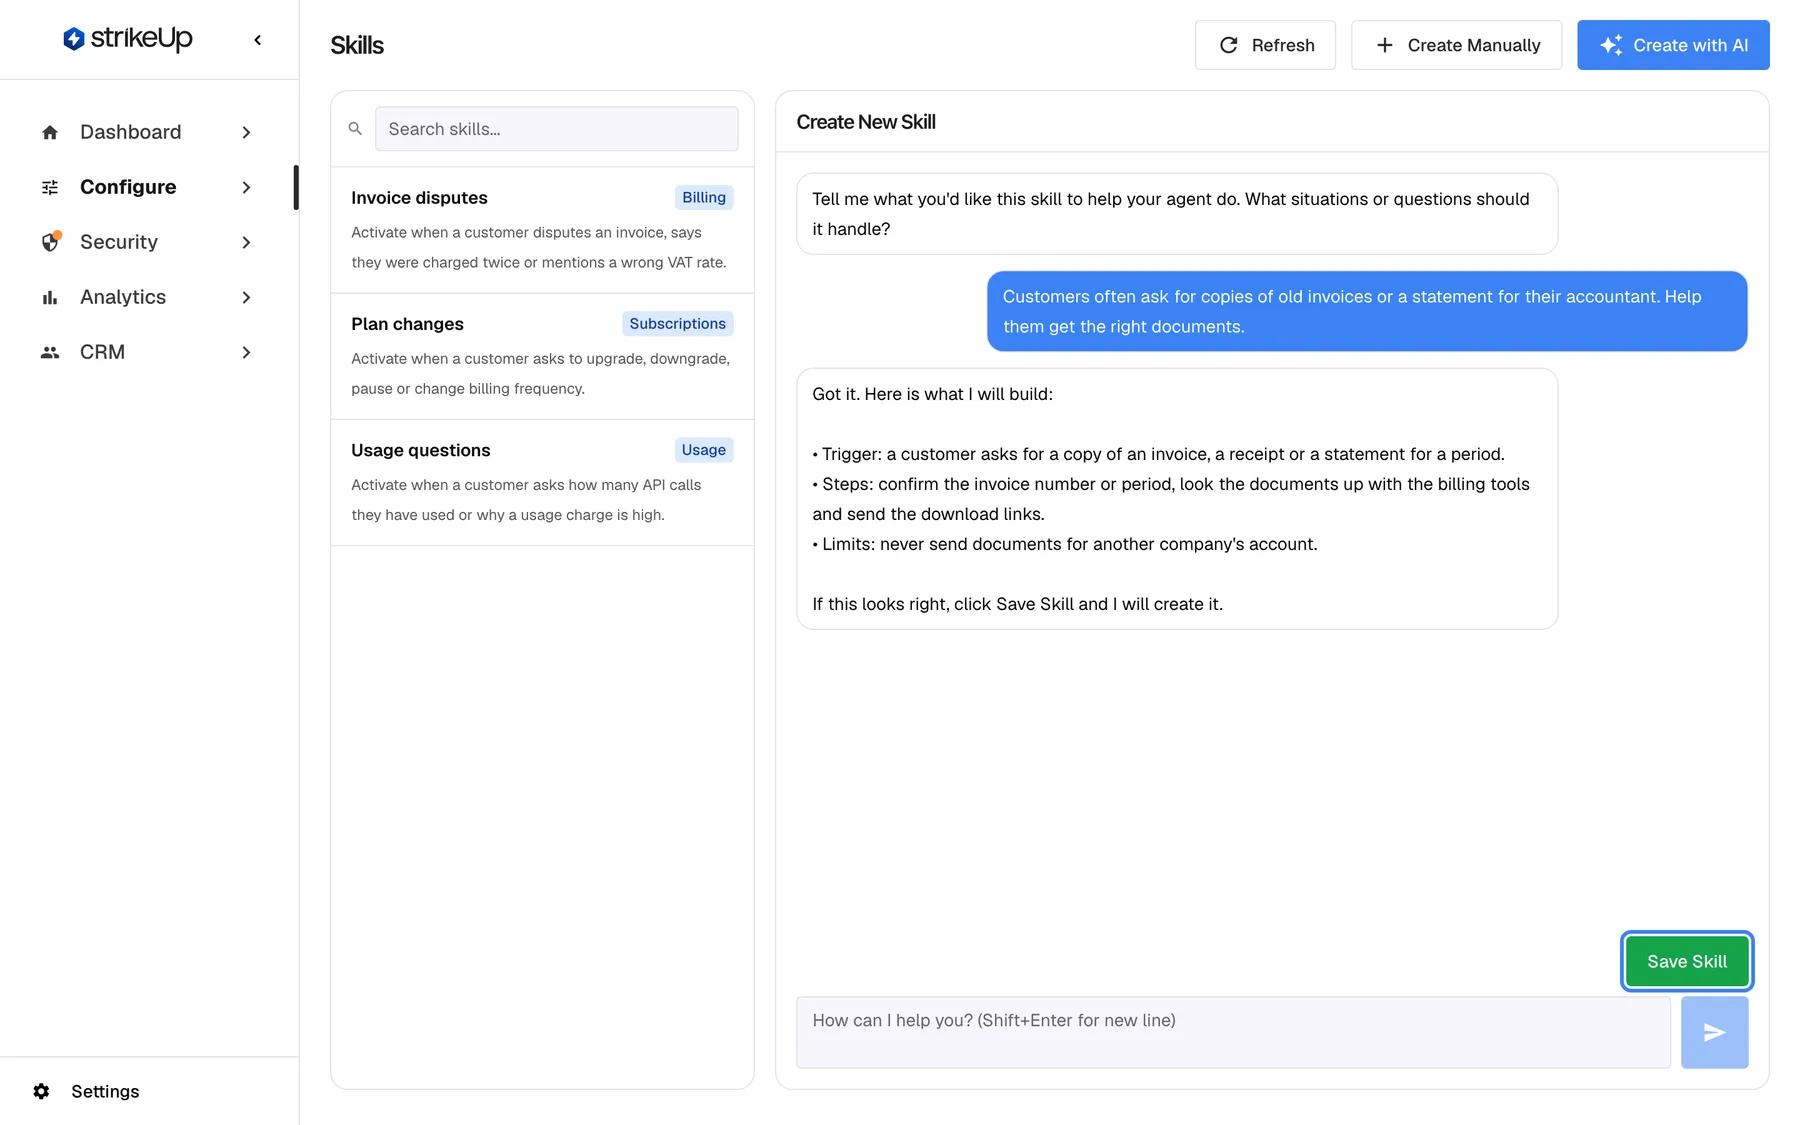1800x1125 pixels.
Task: Click the Skills page title
Action: (x=357, y=45)
